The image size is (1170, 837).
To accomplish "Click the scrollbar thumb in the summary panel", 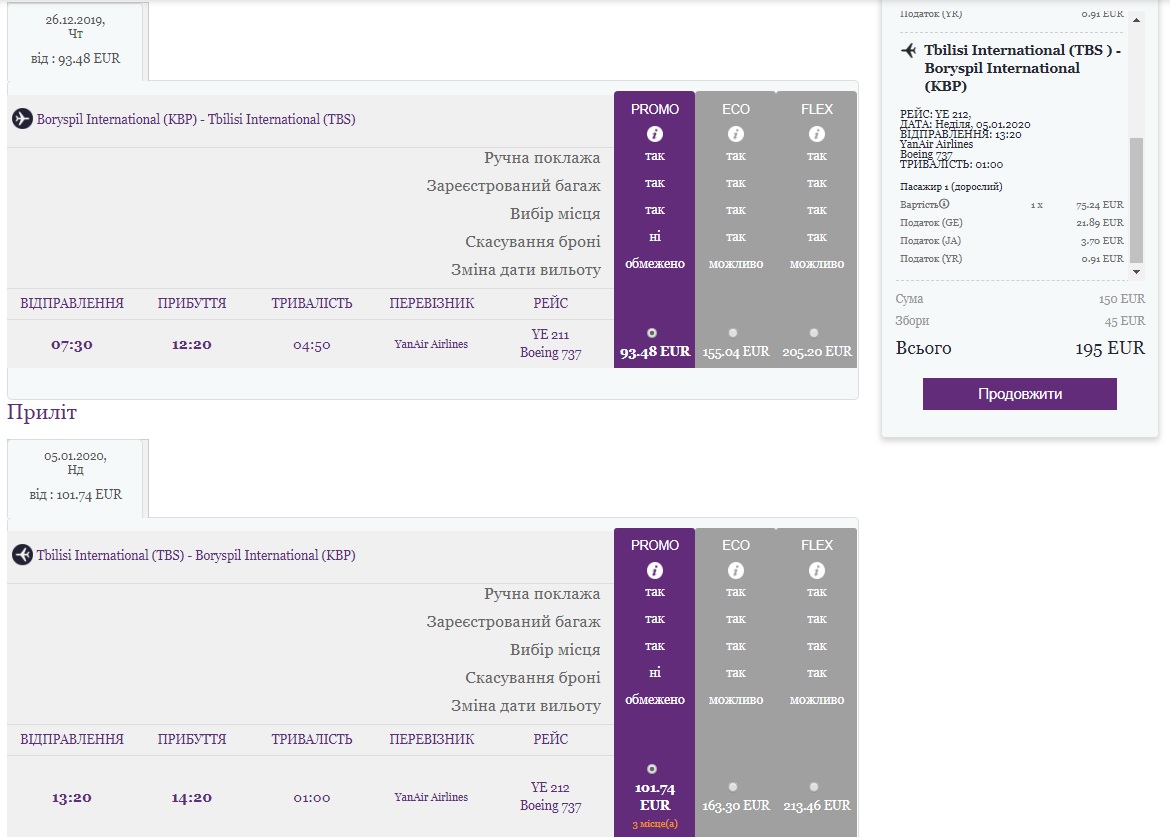I will (x=1136, y=200).
